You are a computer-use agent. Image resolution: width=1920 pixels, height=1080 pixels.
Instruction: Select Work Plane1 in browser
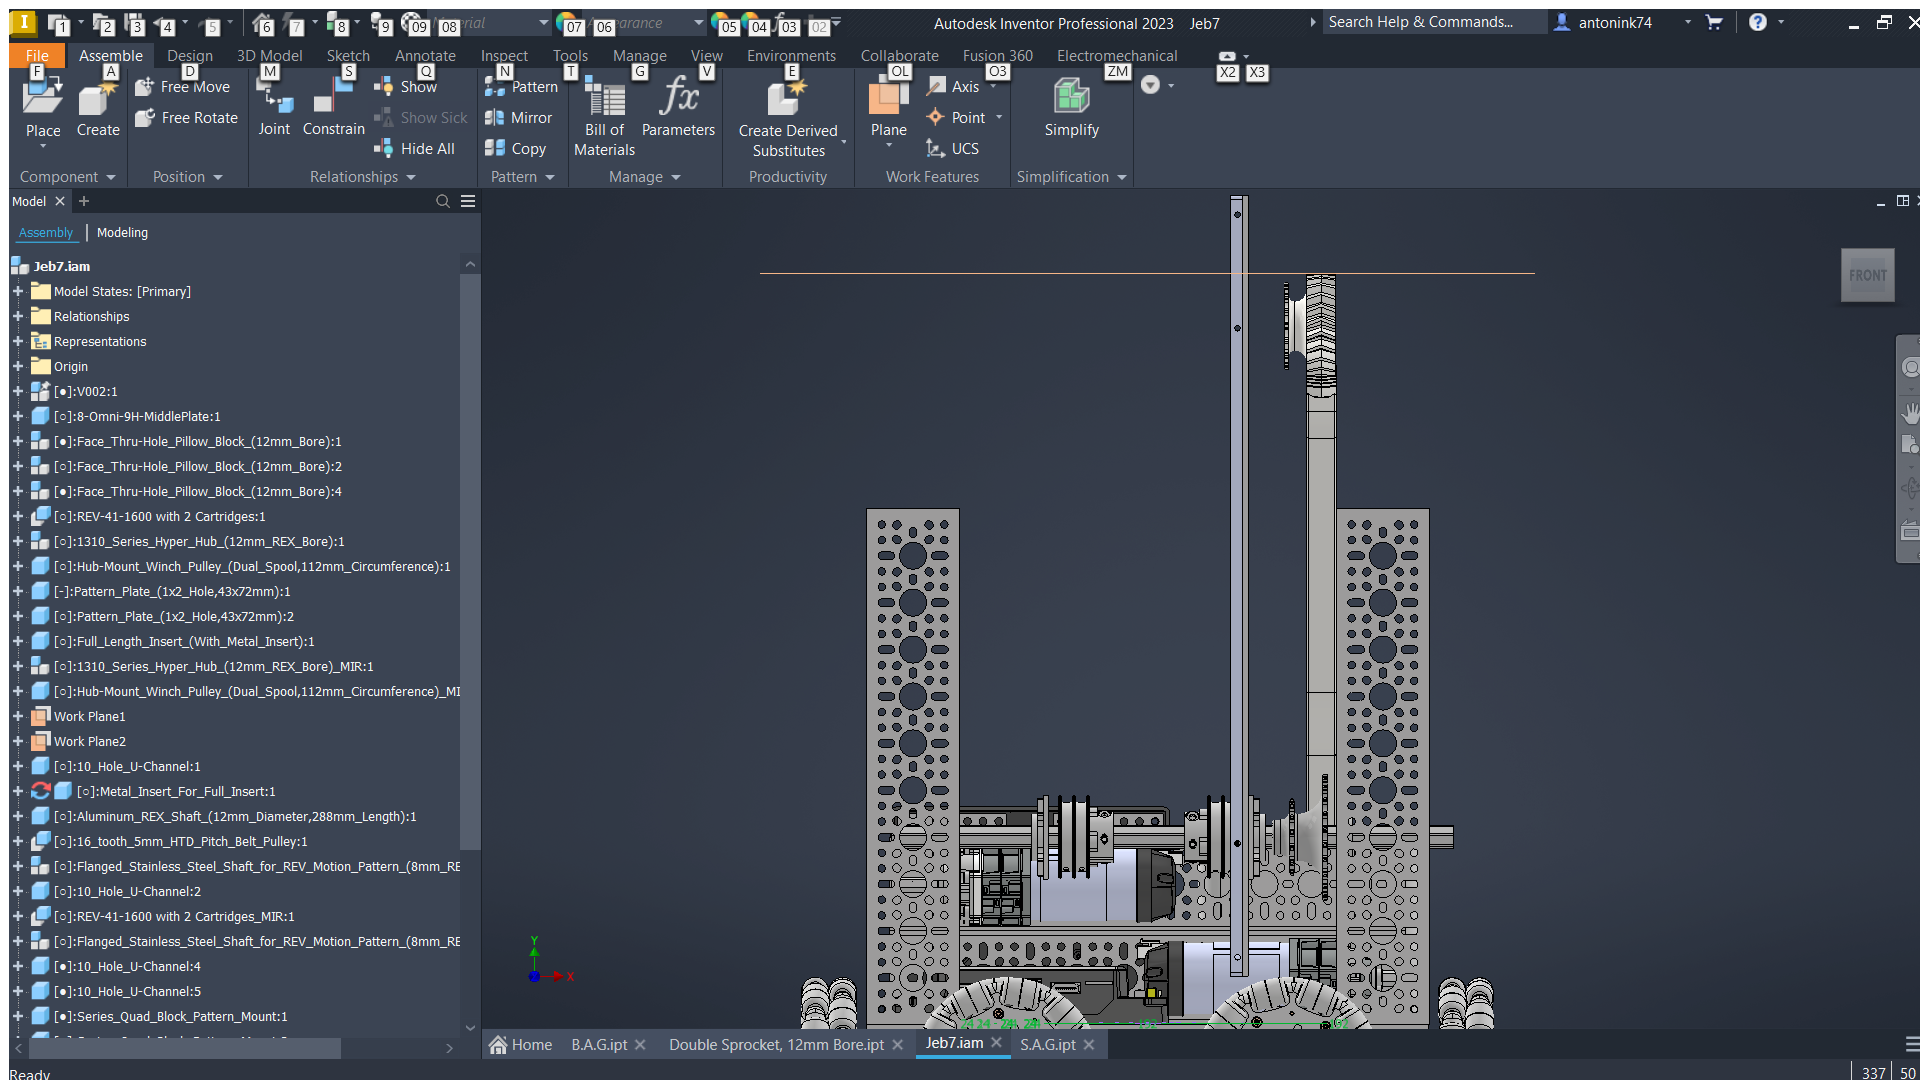point(89,717)
